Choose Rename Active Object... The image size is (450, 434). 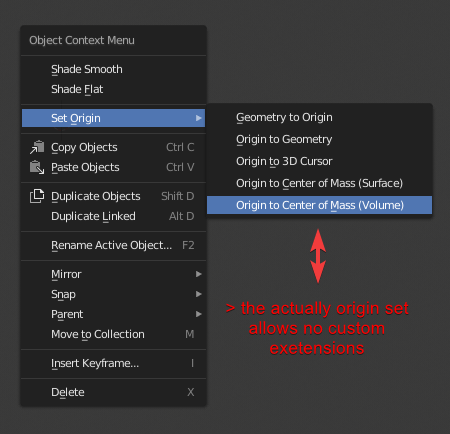113,245
